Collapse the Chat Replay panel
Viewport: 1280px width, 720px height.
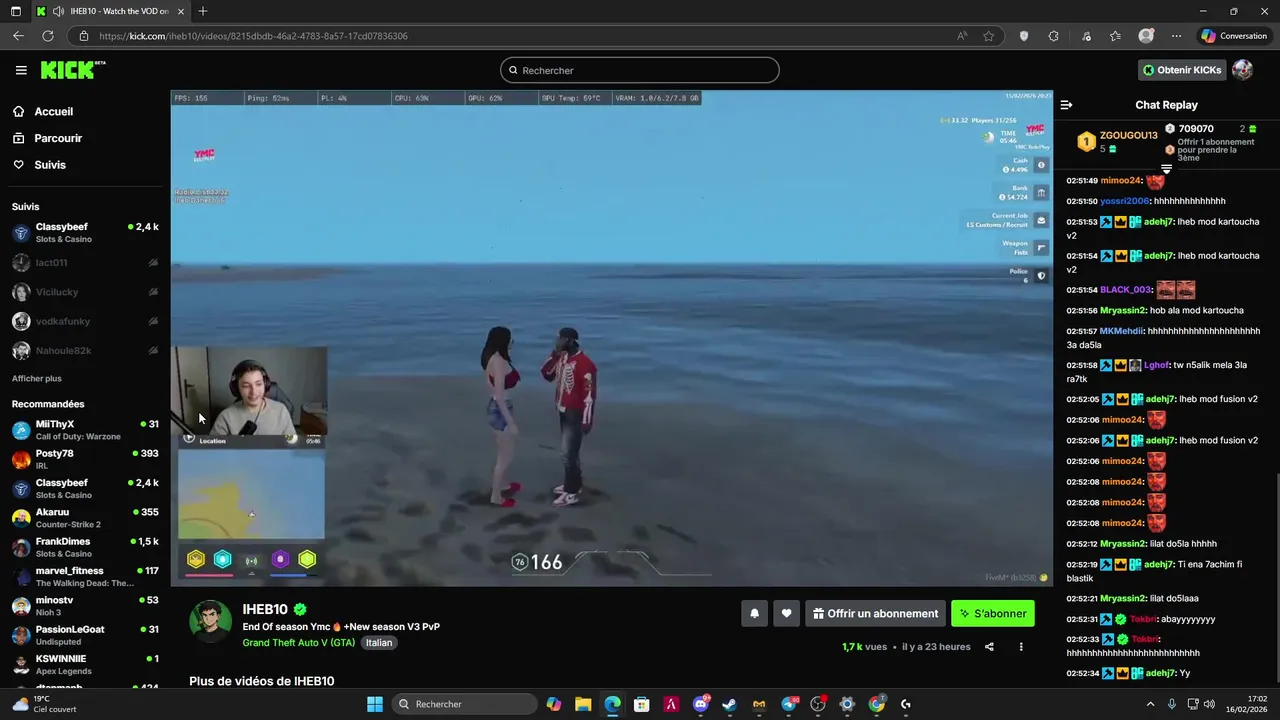(x=1066, y=105)
